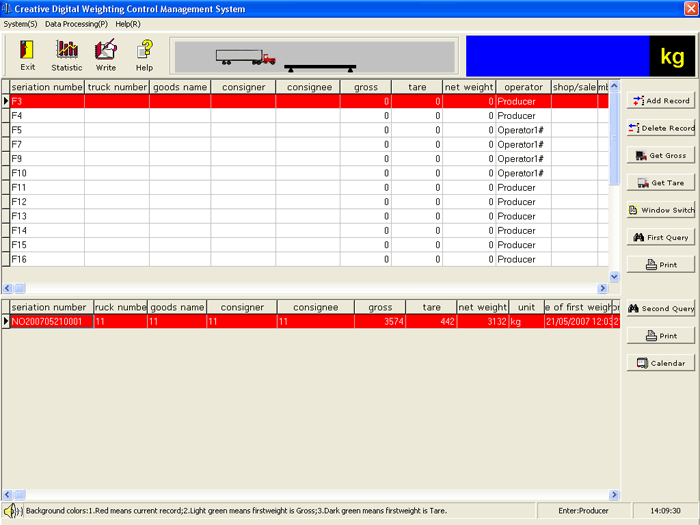Run First Query binoculars button
Image resolution: width=700 pixels, height=525 pixels.
click(x=661, y=238)
